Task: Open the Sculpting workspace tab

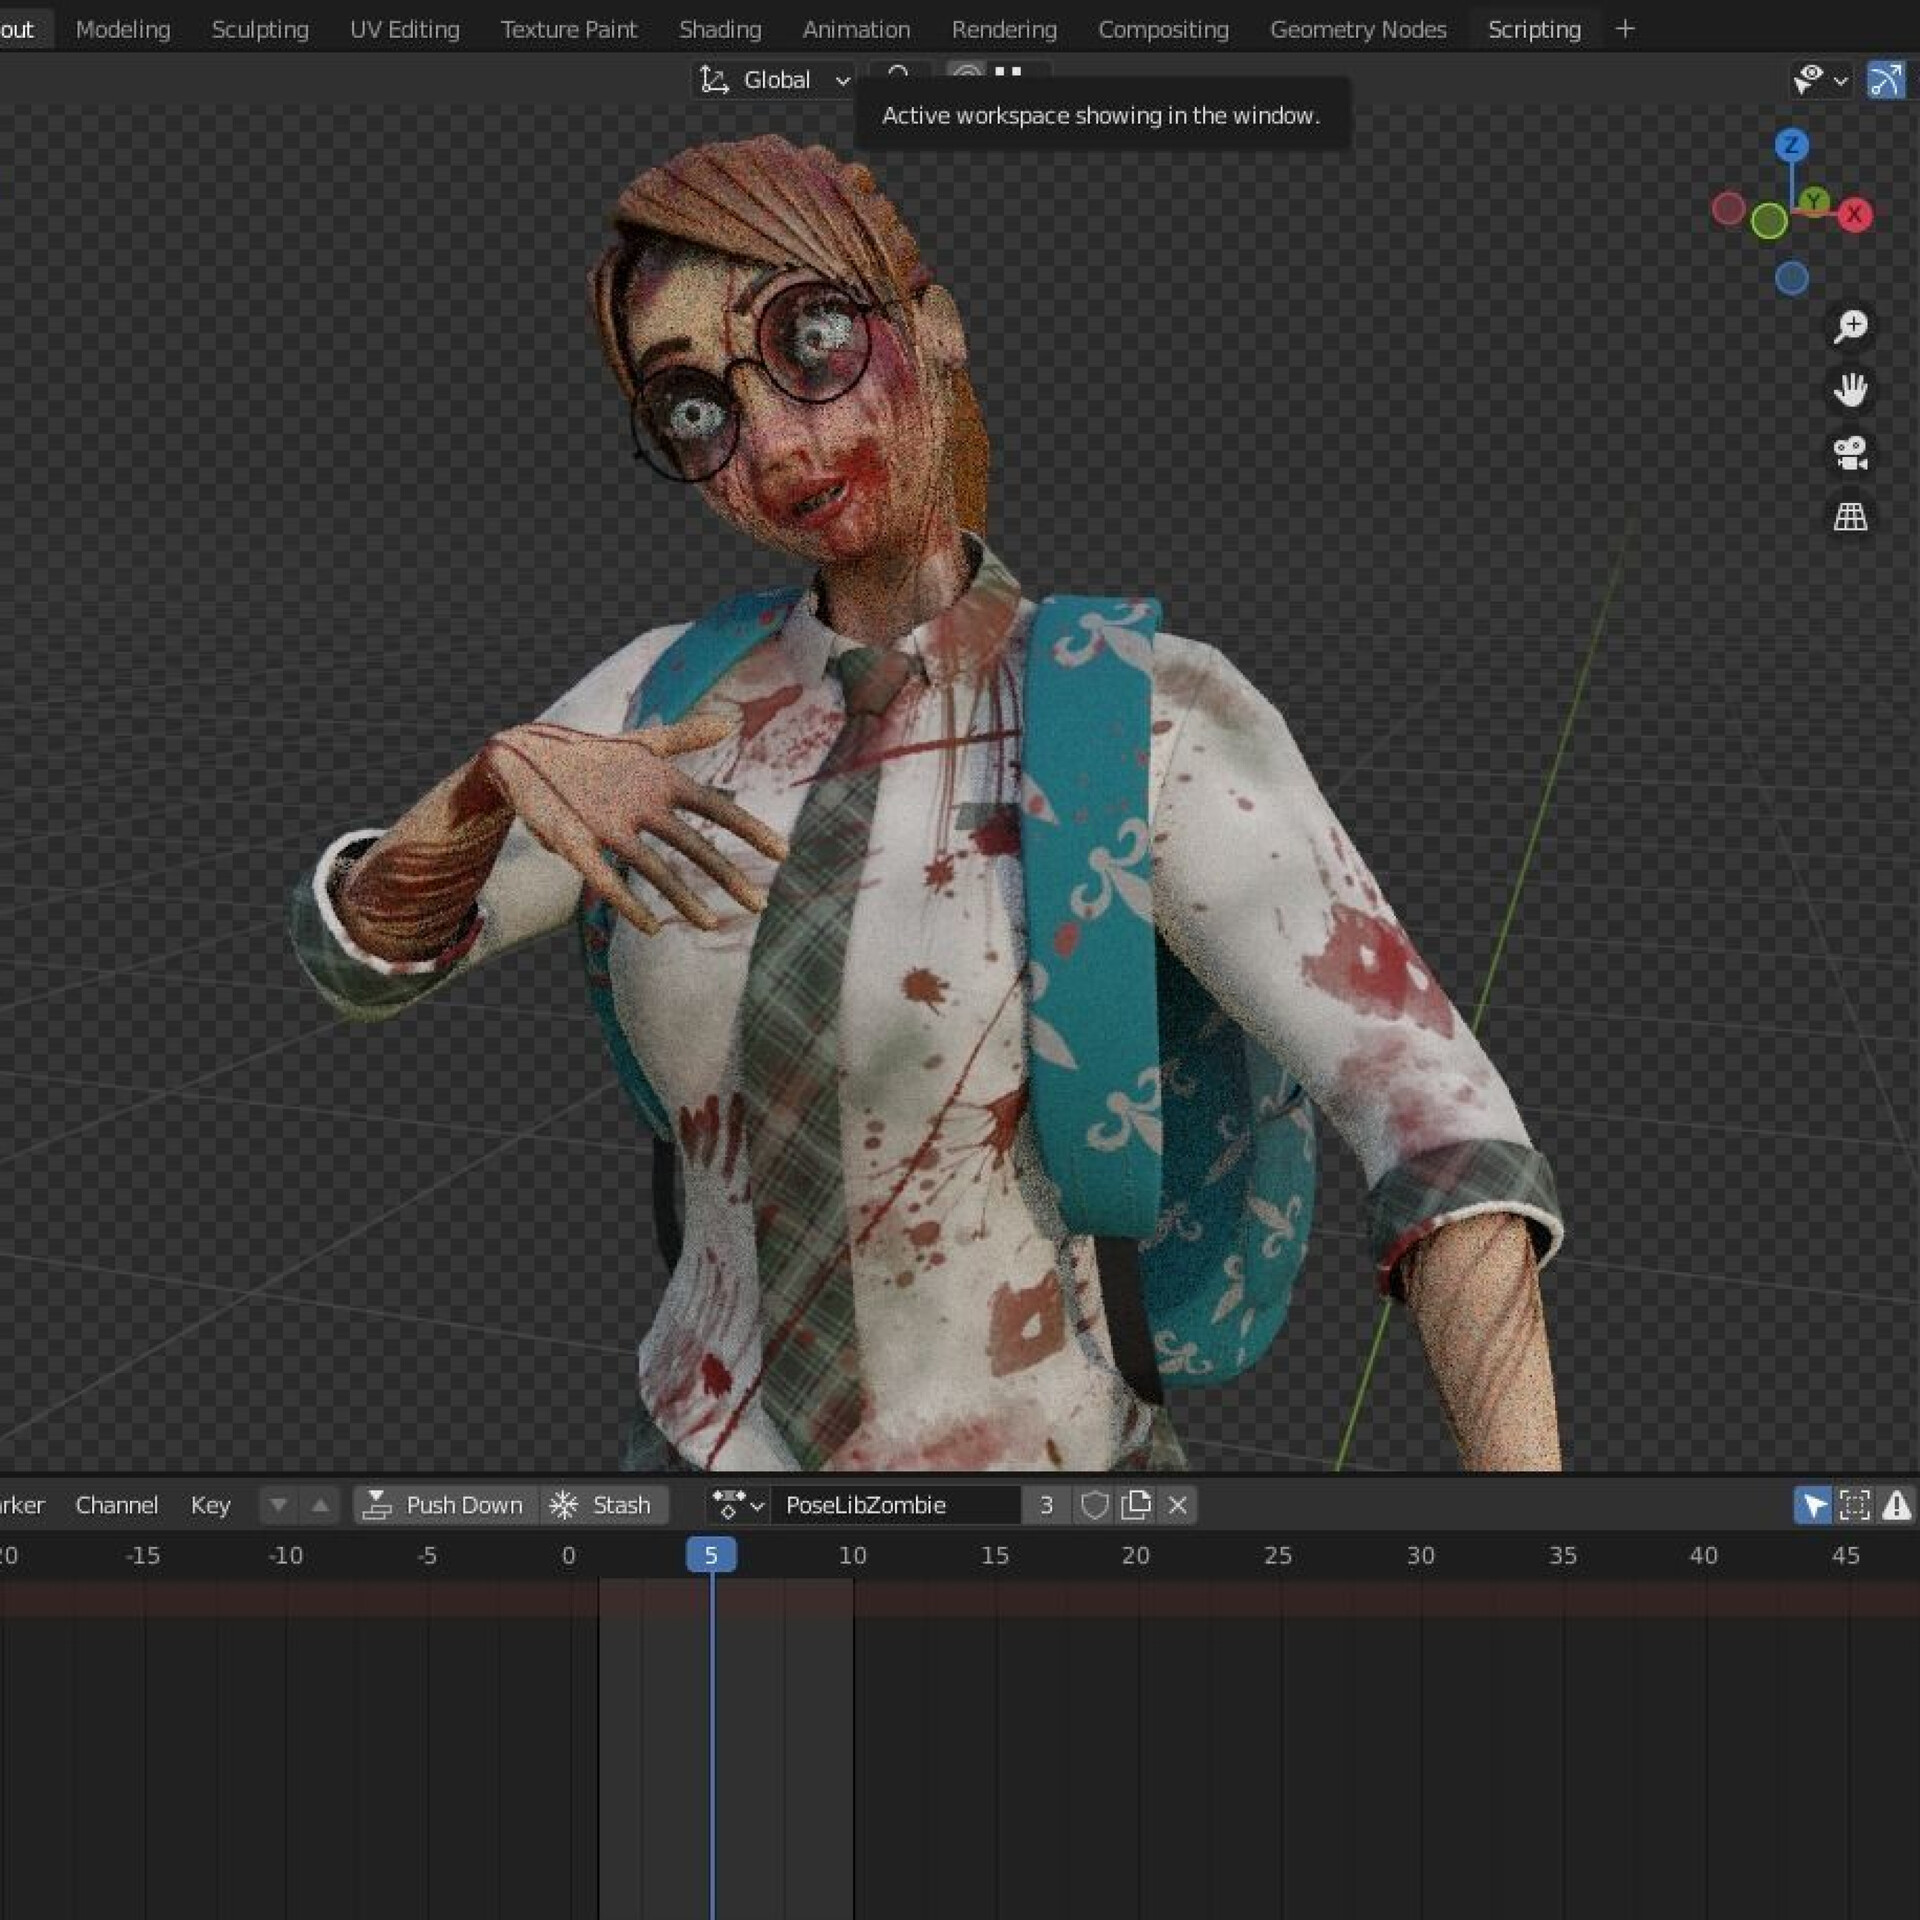Action: tap(260, 29)
